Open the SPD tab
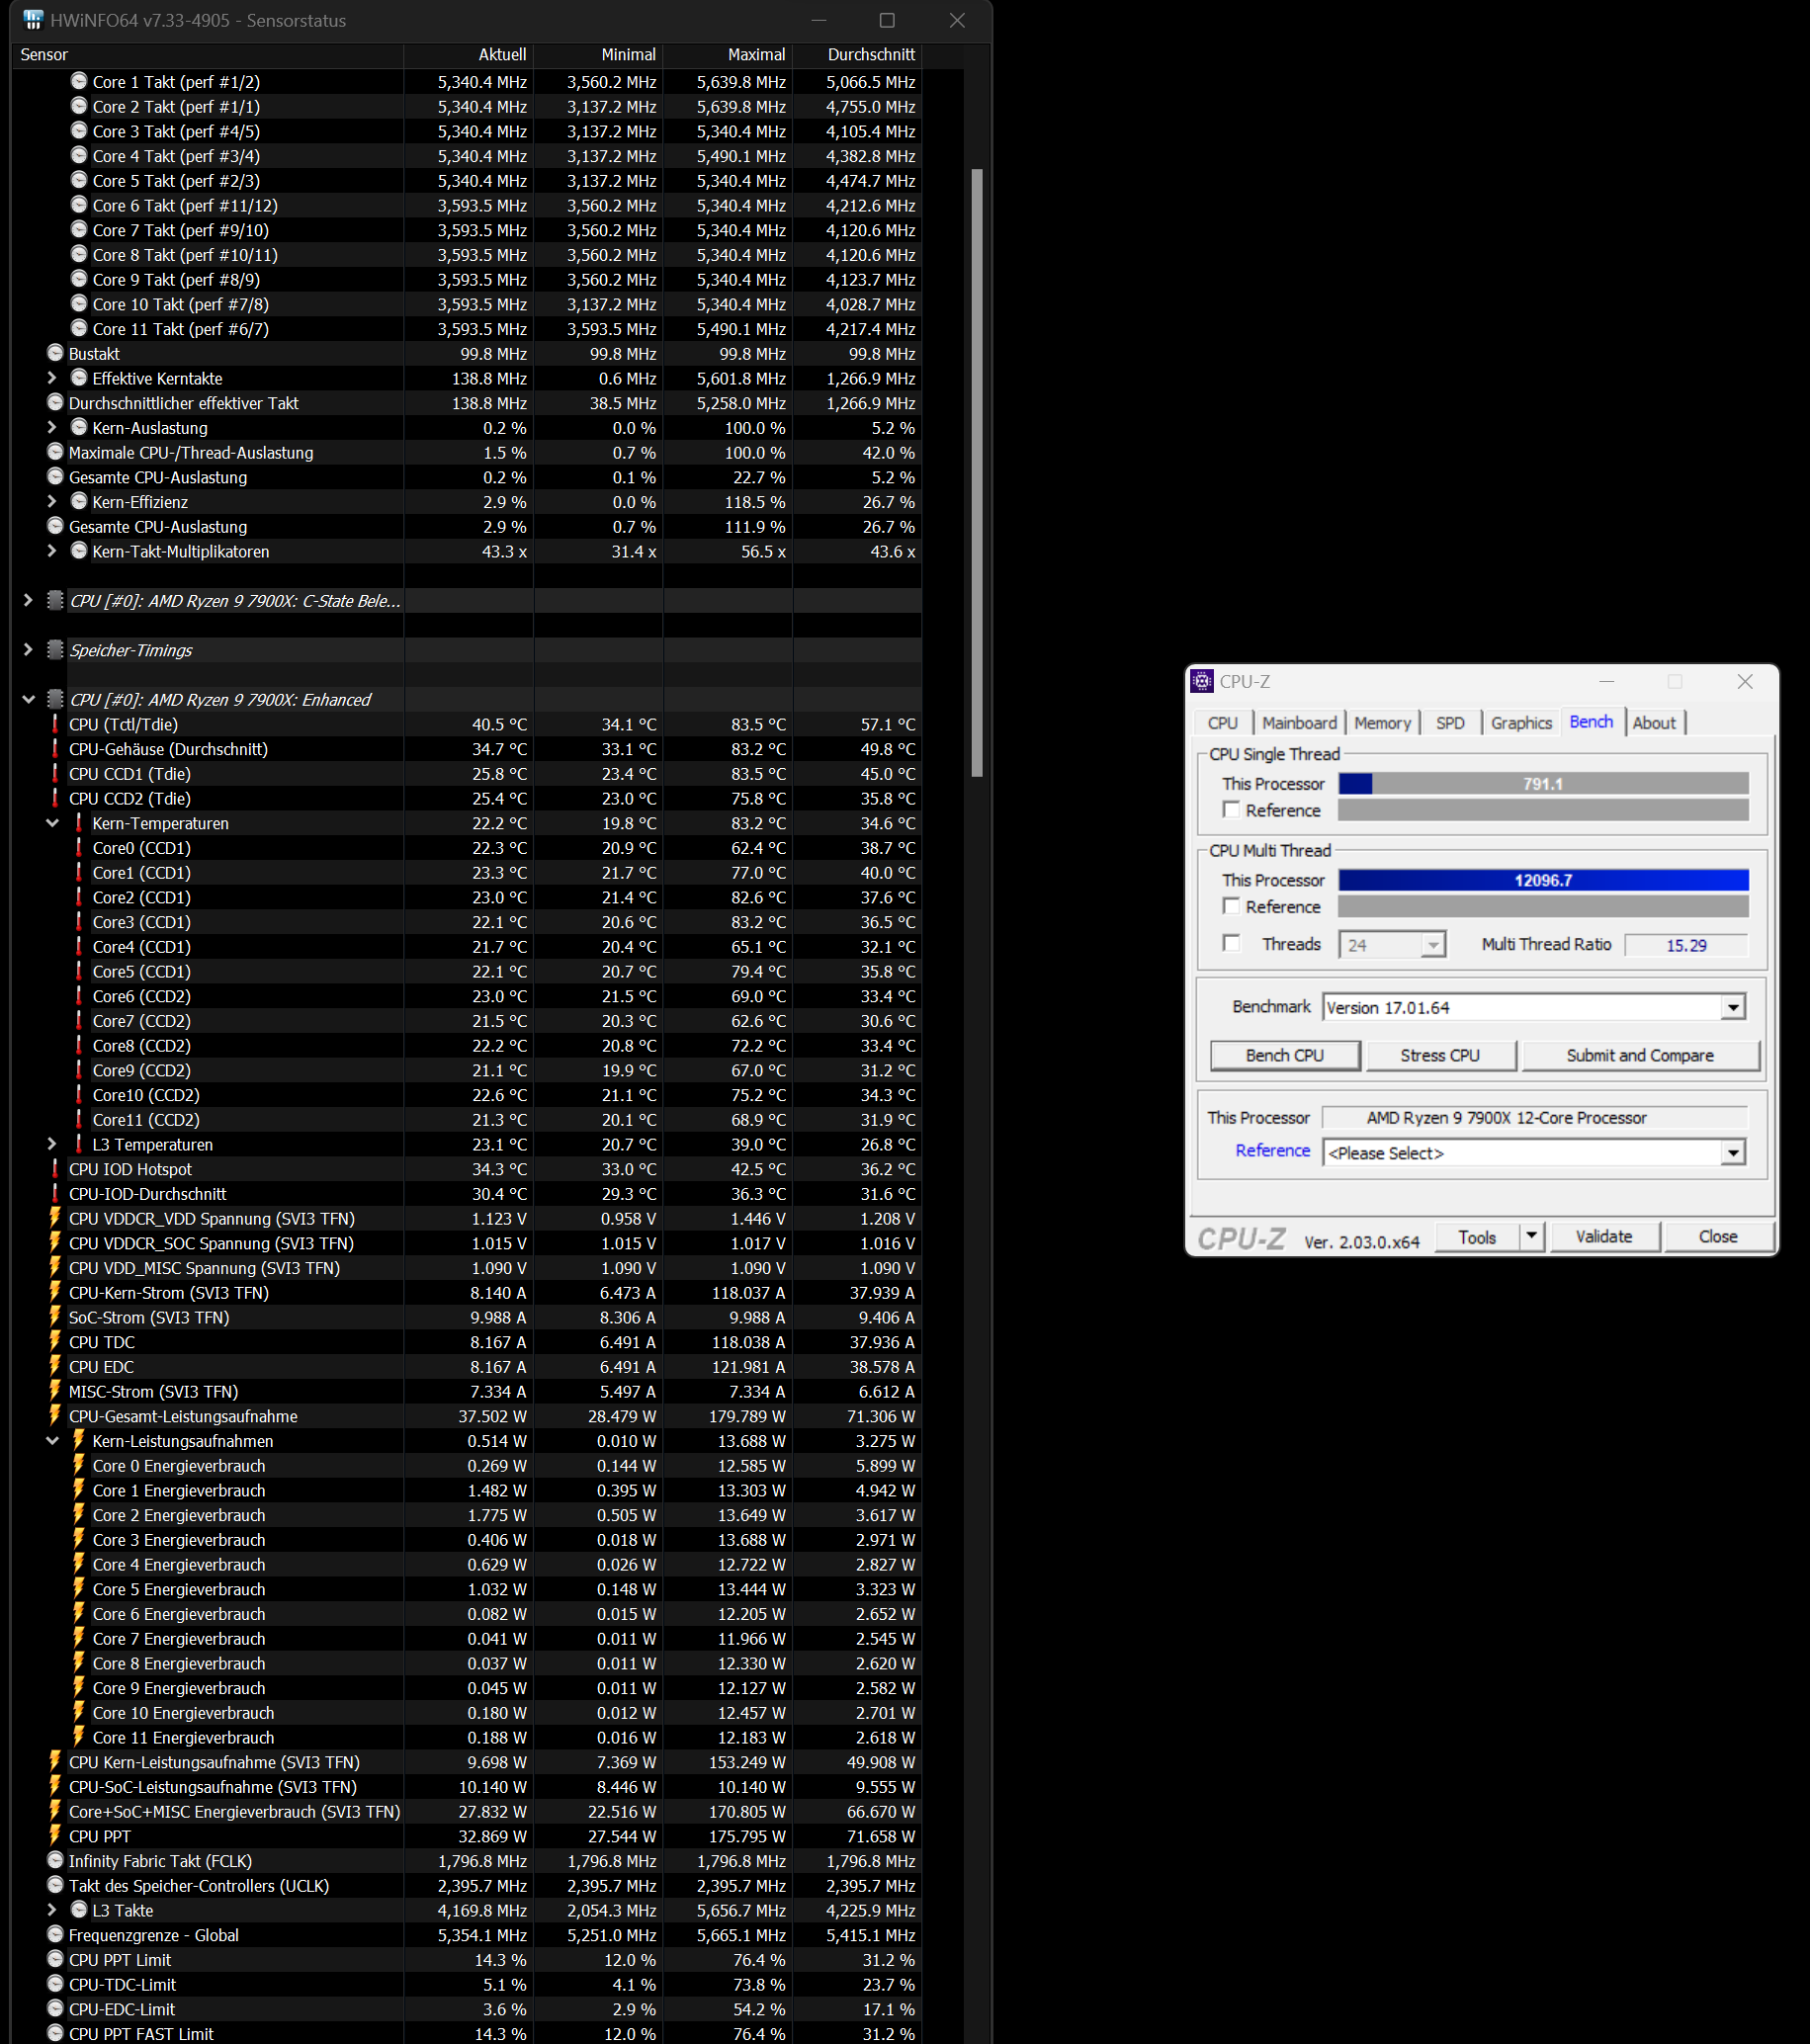This screenshot has width=1810, height=2044. tap(1450, 723)
